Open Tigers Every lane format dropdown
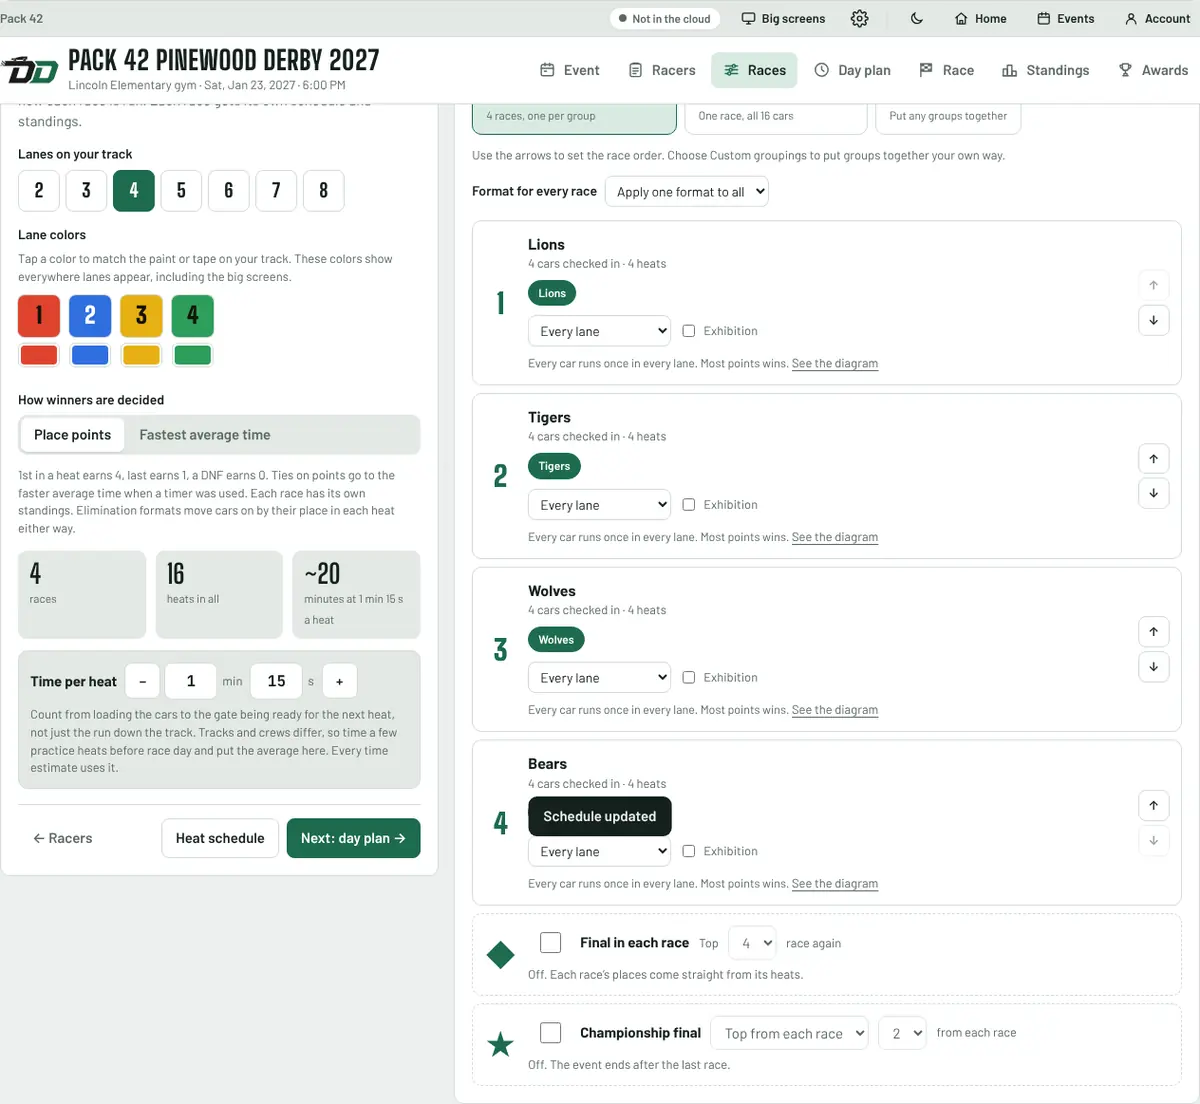1200x1104 pixels. (599, 505)
